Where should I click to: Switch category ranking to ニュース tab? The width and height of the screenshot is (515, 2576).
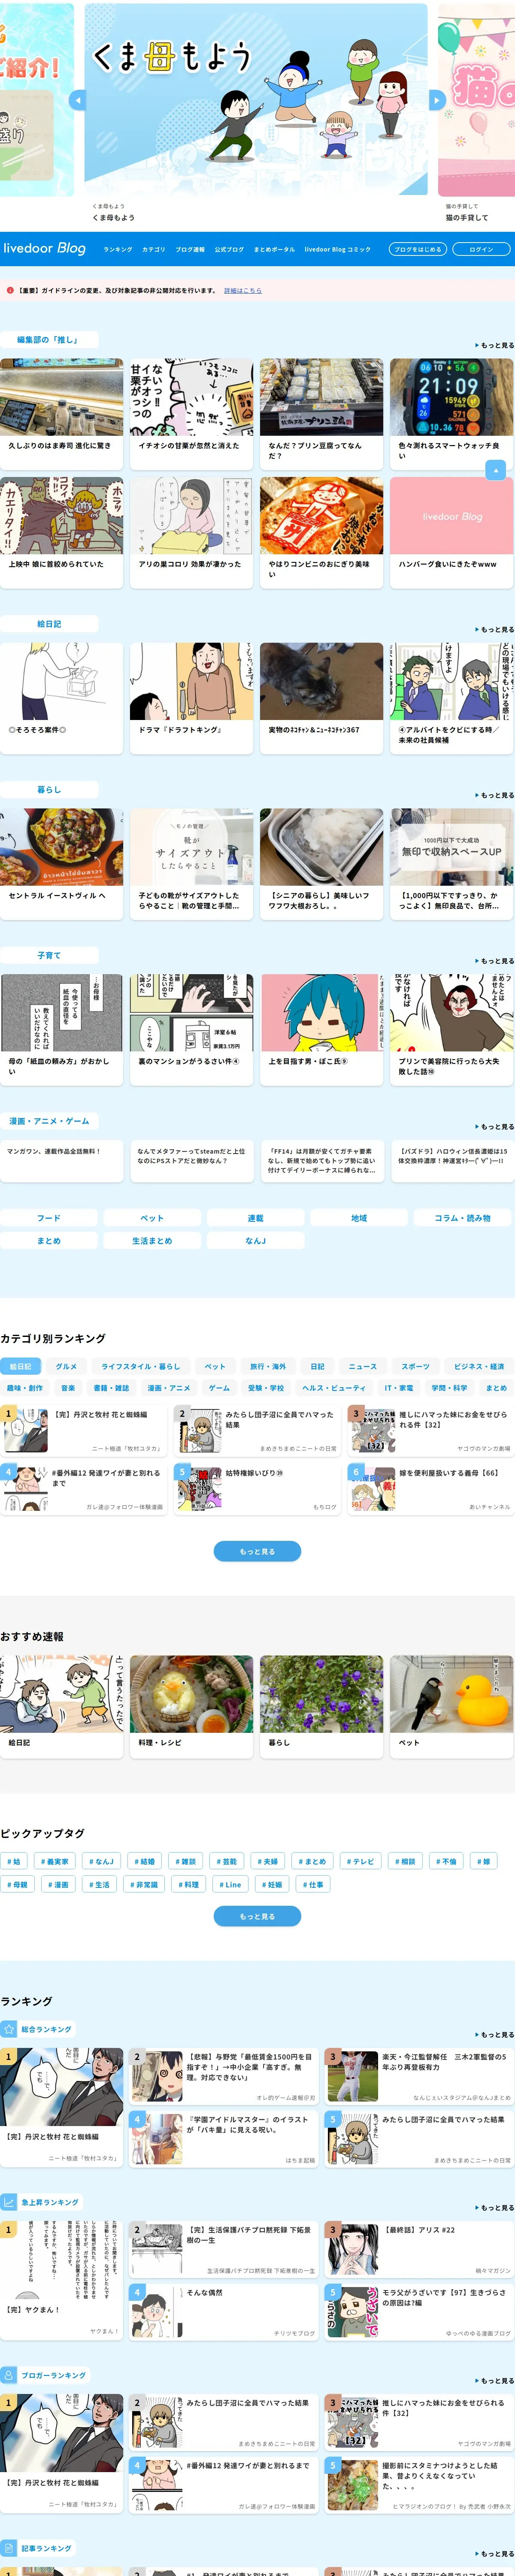[363, 1366]
